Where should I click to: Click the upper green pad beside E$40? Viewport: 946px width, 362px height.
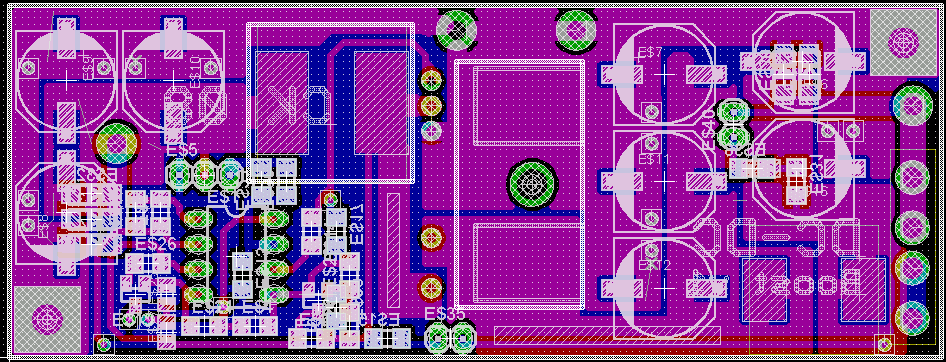733,112
